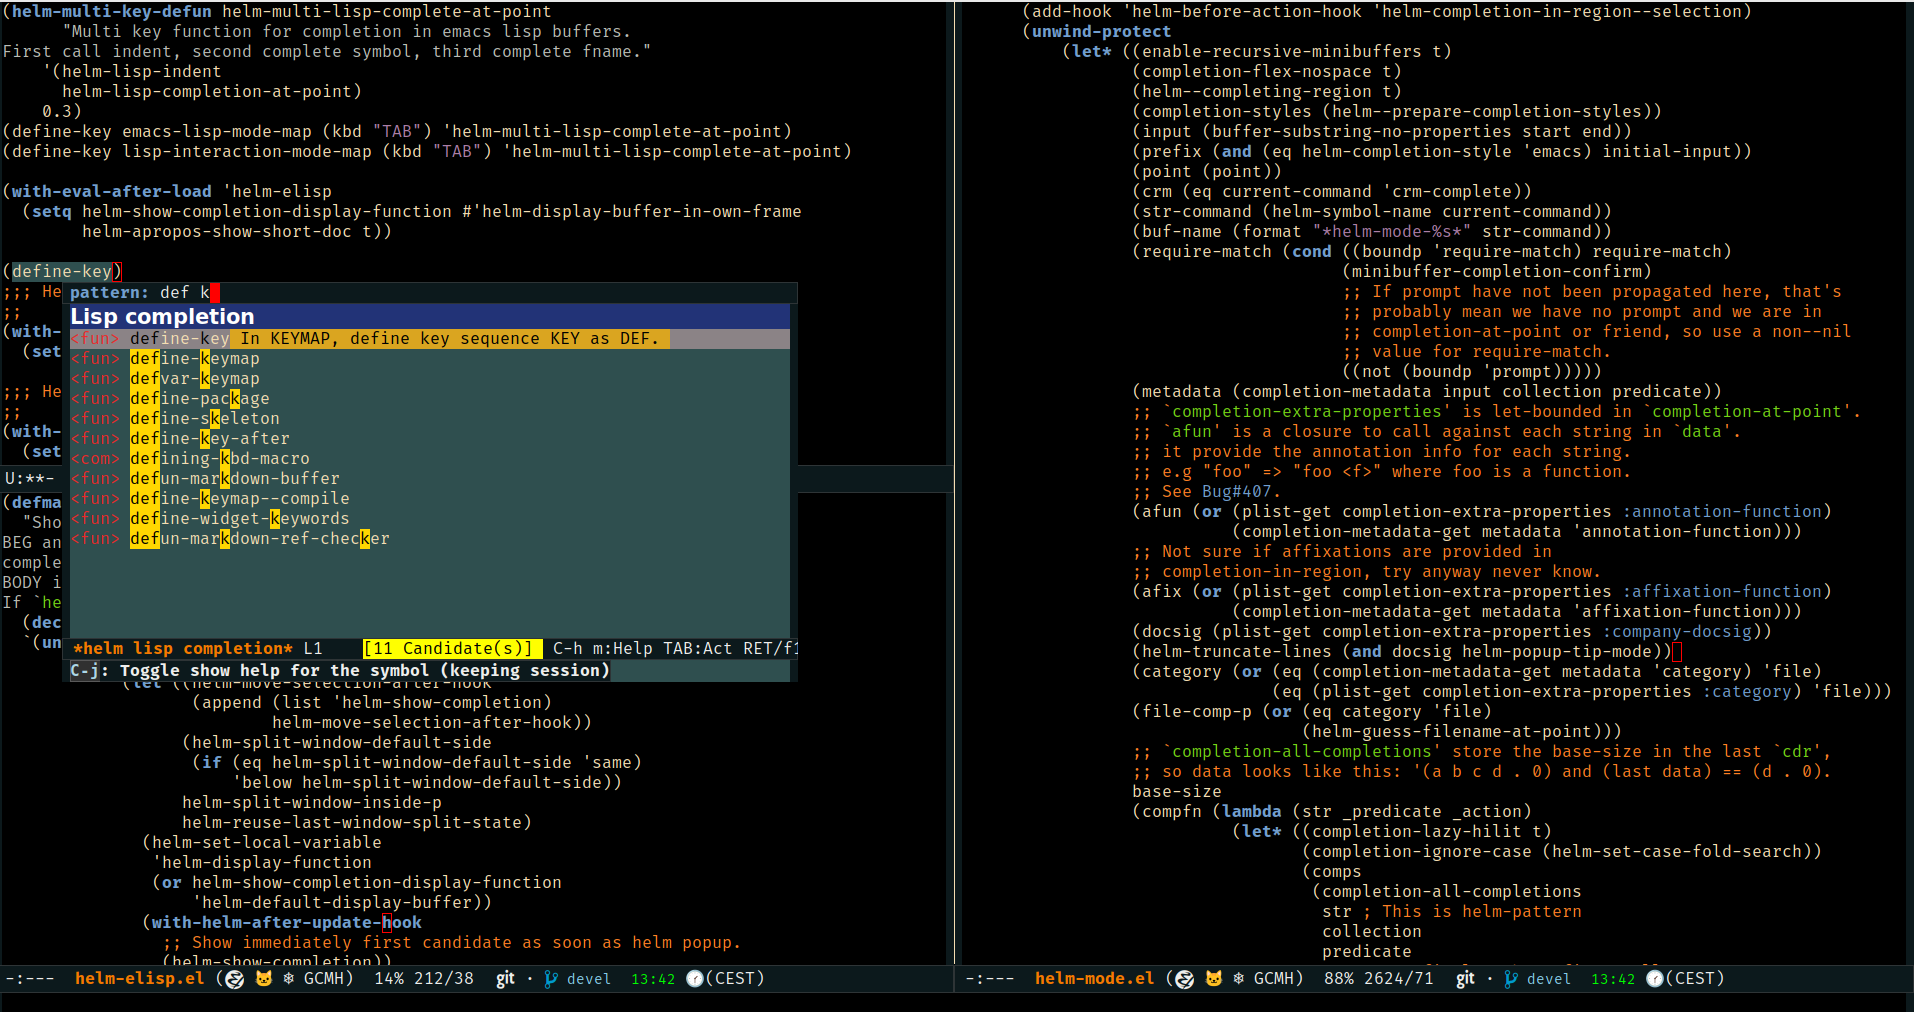Click the helm-truncate-lines line
The height and width of the screenshot is (1012, 1914).
click(x=1404, y=651)
